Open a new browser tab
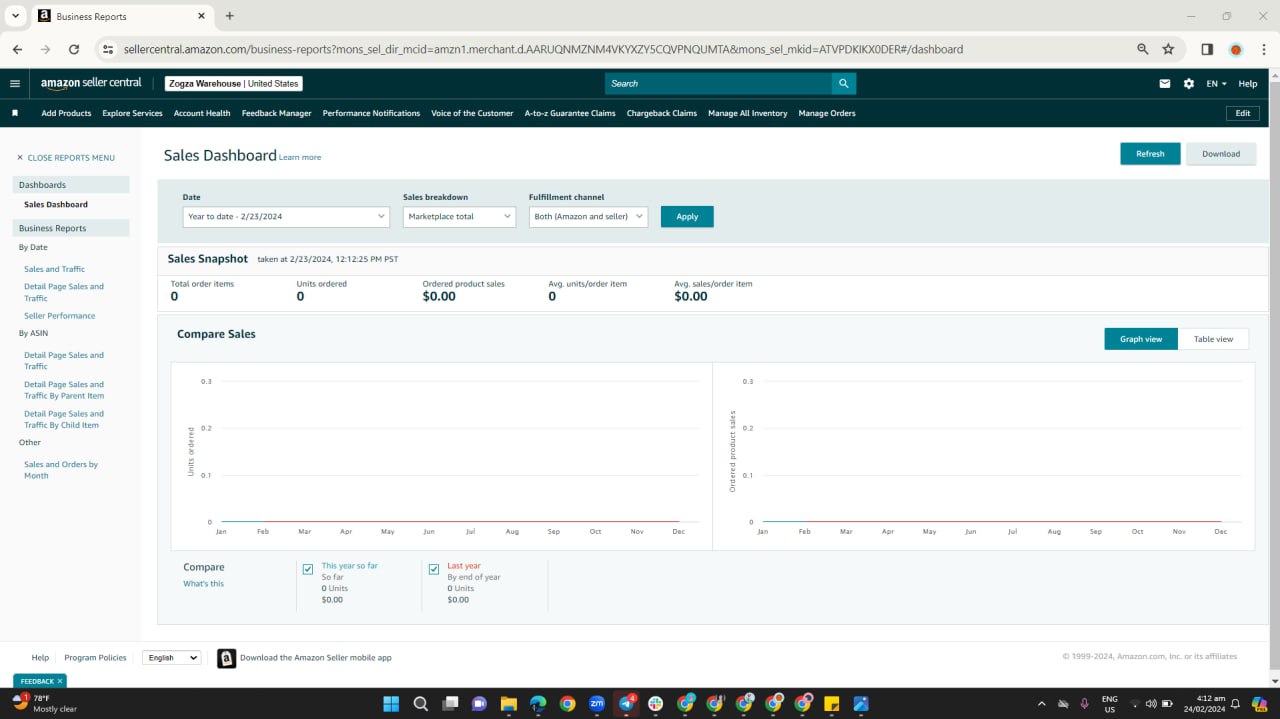The image size is (1280, 719). 229,16
